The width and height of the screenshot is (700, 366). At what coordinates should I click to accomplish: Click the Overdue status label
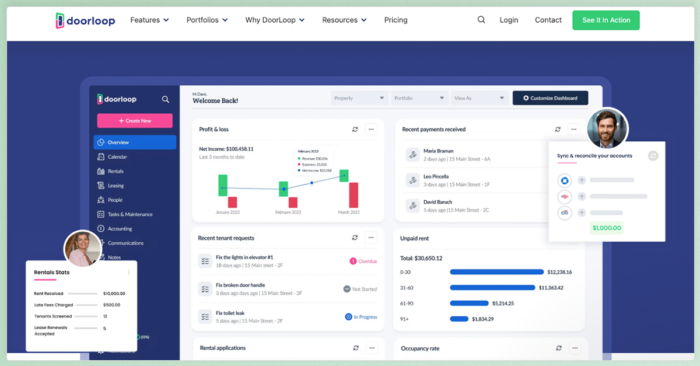(363, 261)
